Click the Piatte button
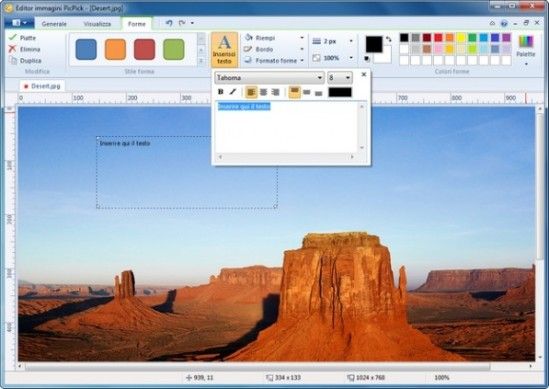The height and width of the screenshot is (389, 549). (x=22, y=37)
